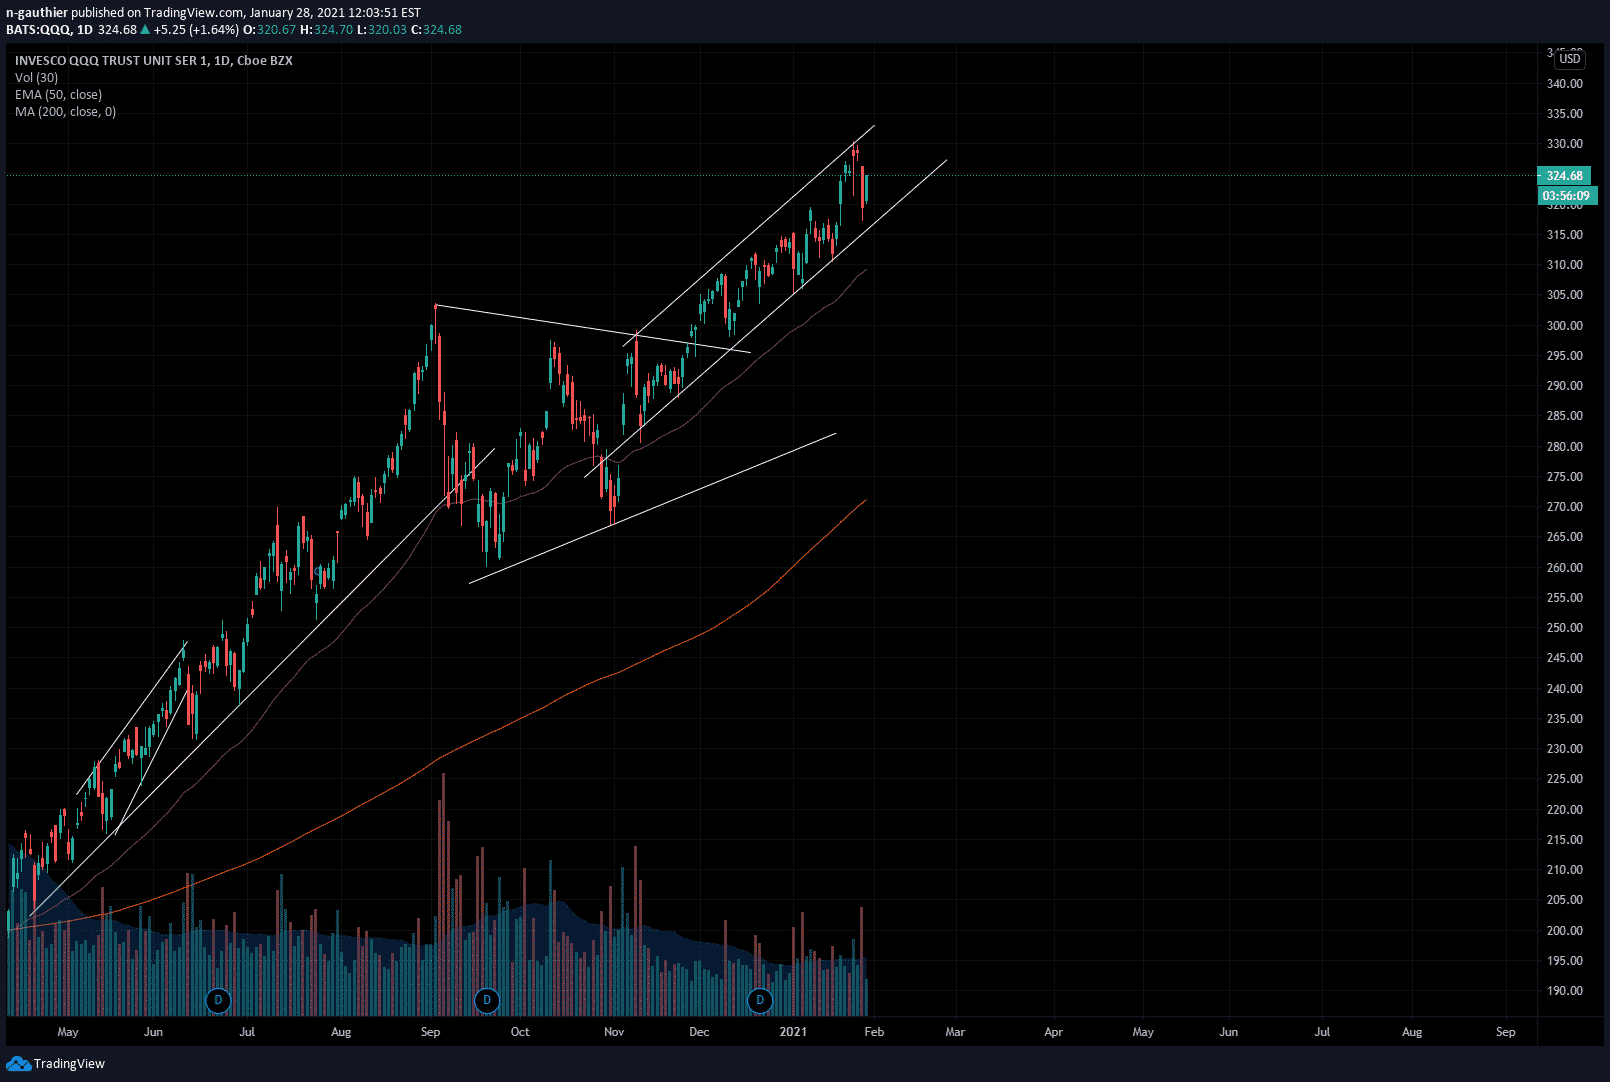Viewport: 1610px width, 1082px height.
Task: Click the 324.68 current price label
Action: point(1565,176)
